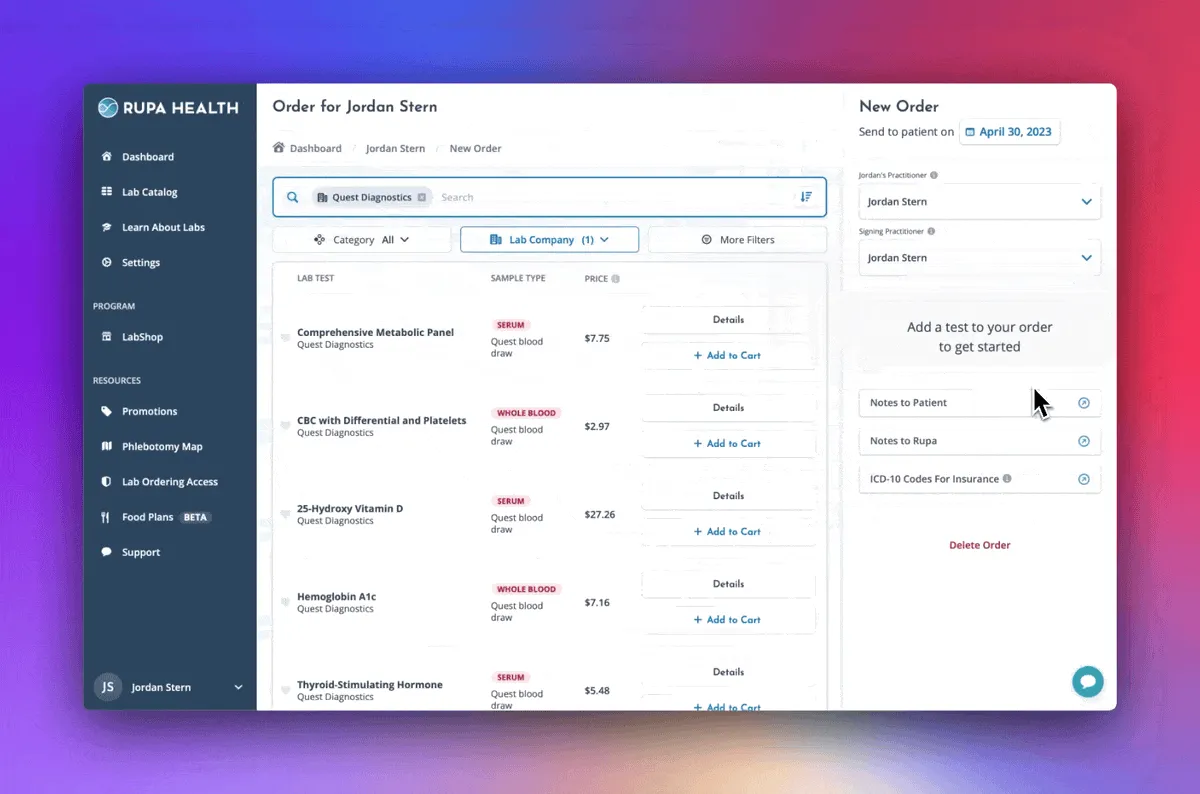Click Signing Practitioner info icon

[x=931, y=231]
